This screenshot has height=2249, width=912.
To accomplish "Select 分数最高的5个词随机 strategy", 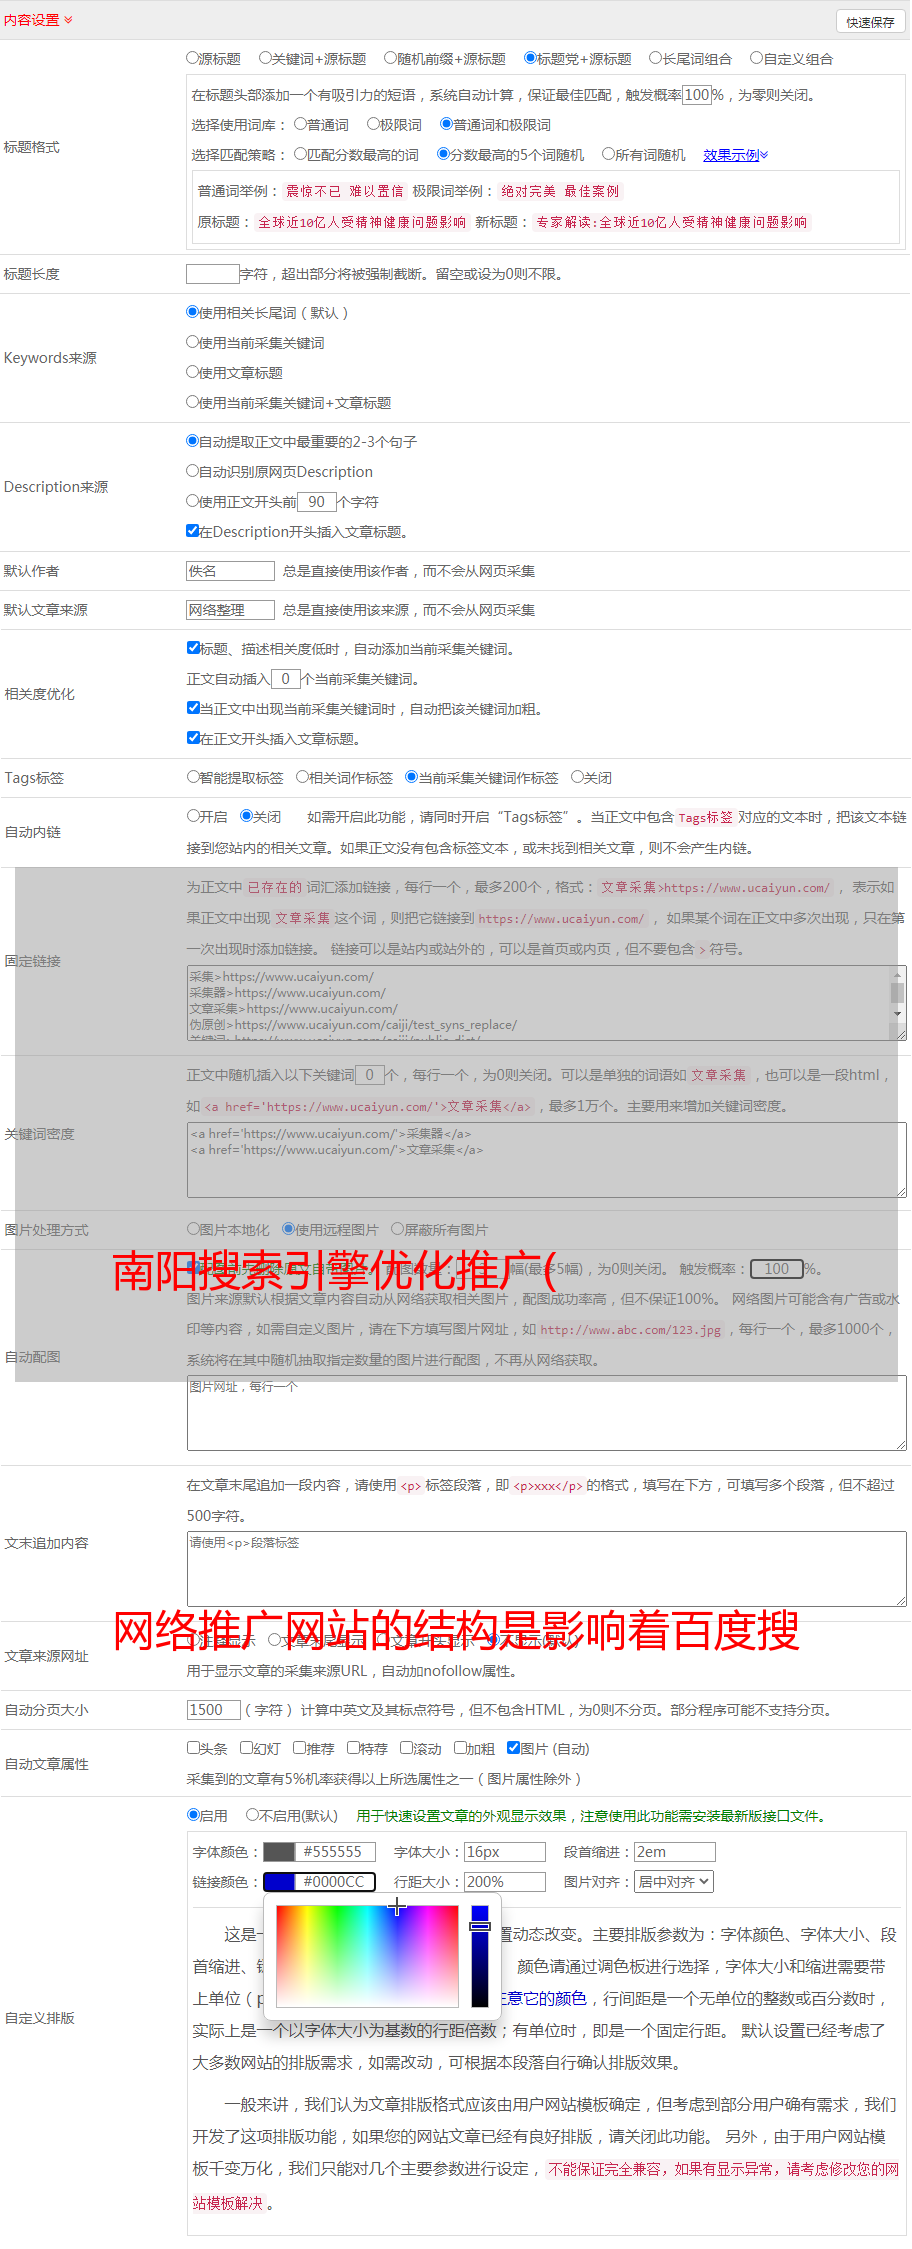I will click(x=443, y=154).
